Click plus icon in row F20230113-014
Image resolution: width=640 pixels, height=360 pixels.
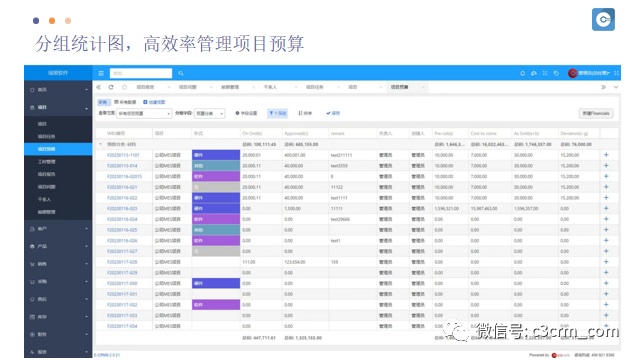[x=606, y=165]
